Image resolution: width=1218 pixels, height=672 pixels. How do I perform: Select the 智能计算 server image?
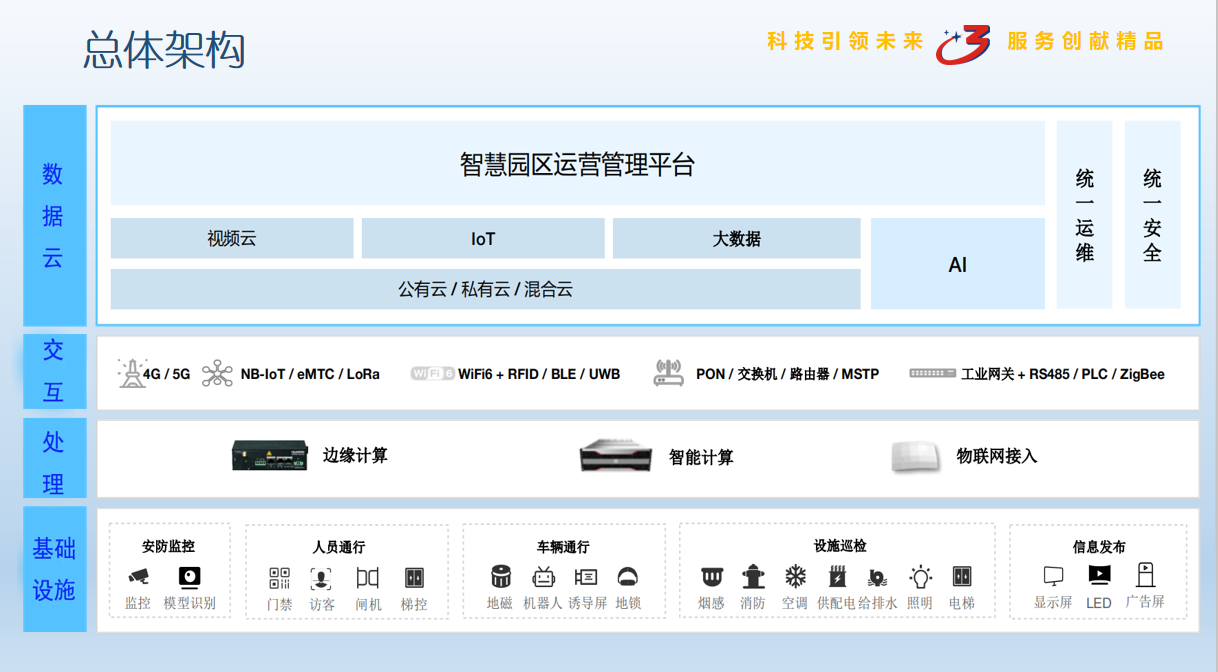616,457
